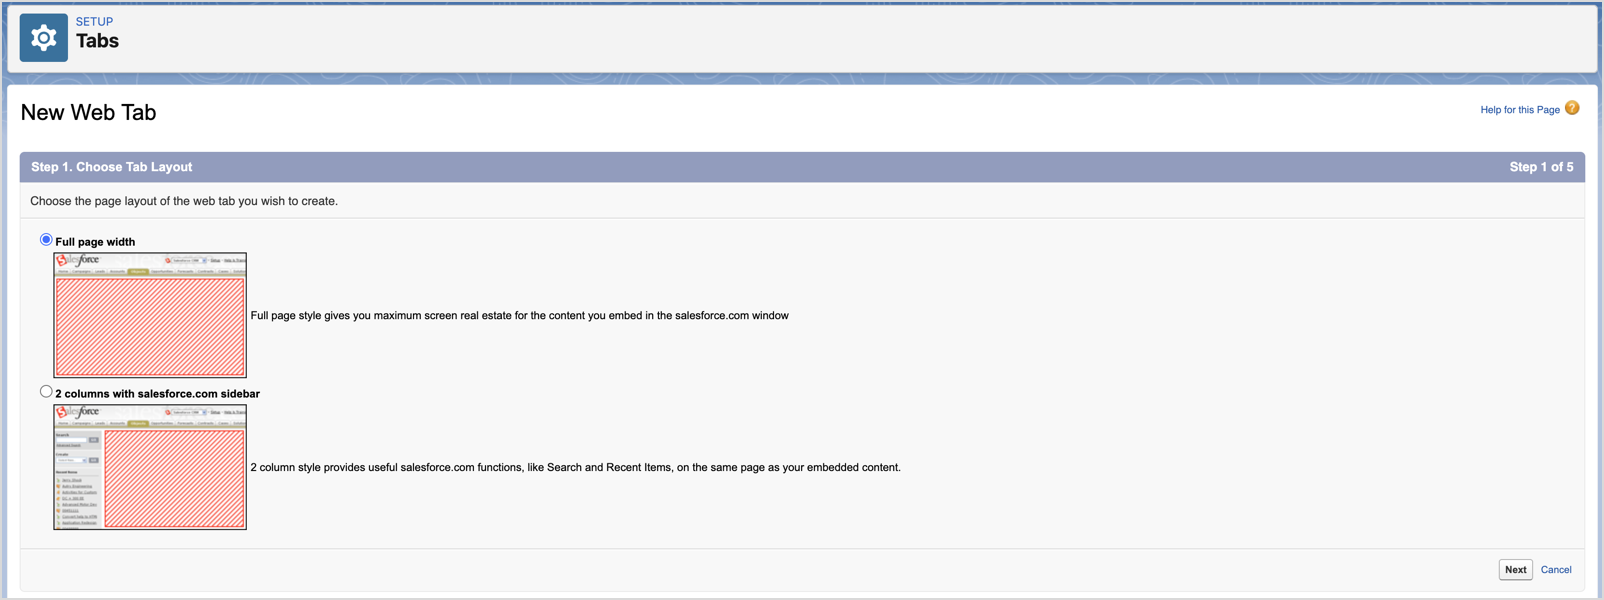
Task: Click the Next button
Action: 1515,570
